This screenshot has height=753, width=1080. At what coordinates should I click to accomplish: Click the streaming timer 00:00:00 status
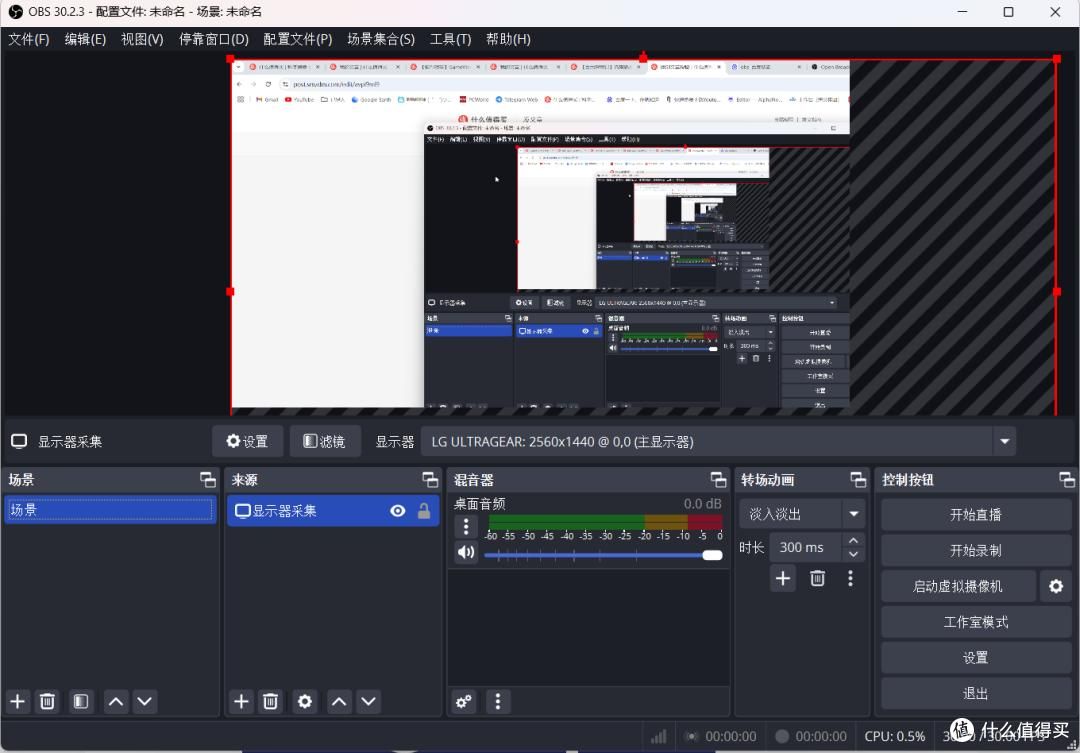coord(731,736)
